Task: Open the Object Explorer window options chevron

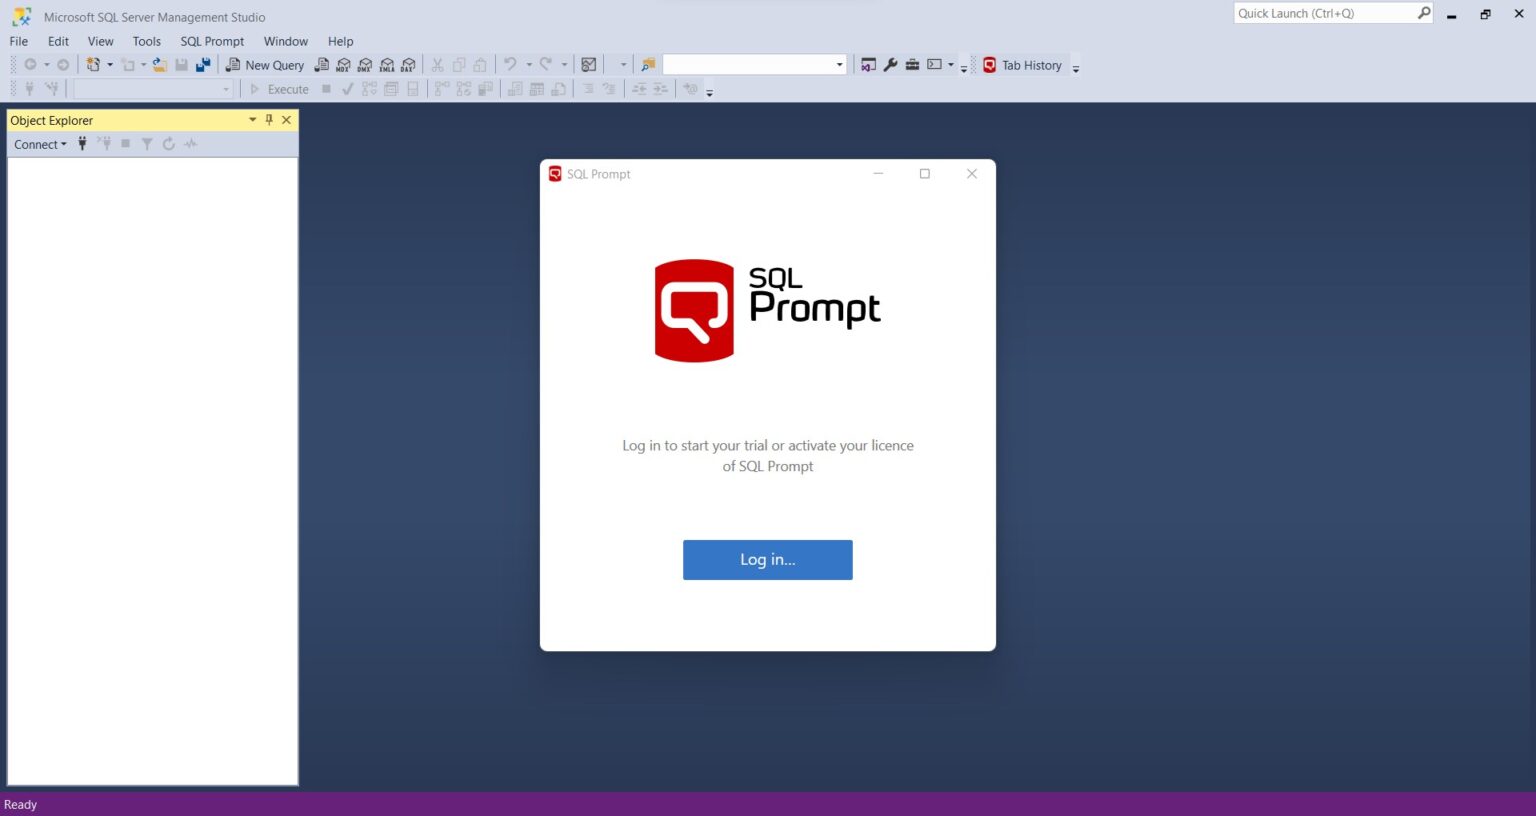Action: (252, 119)
